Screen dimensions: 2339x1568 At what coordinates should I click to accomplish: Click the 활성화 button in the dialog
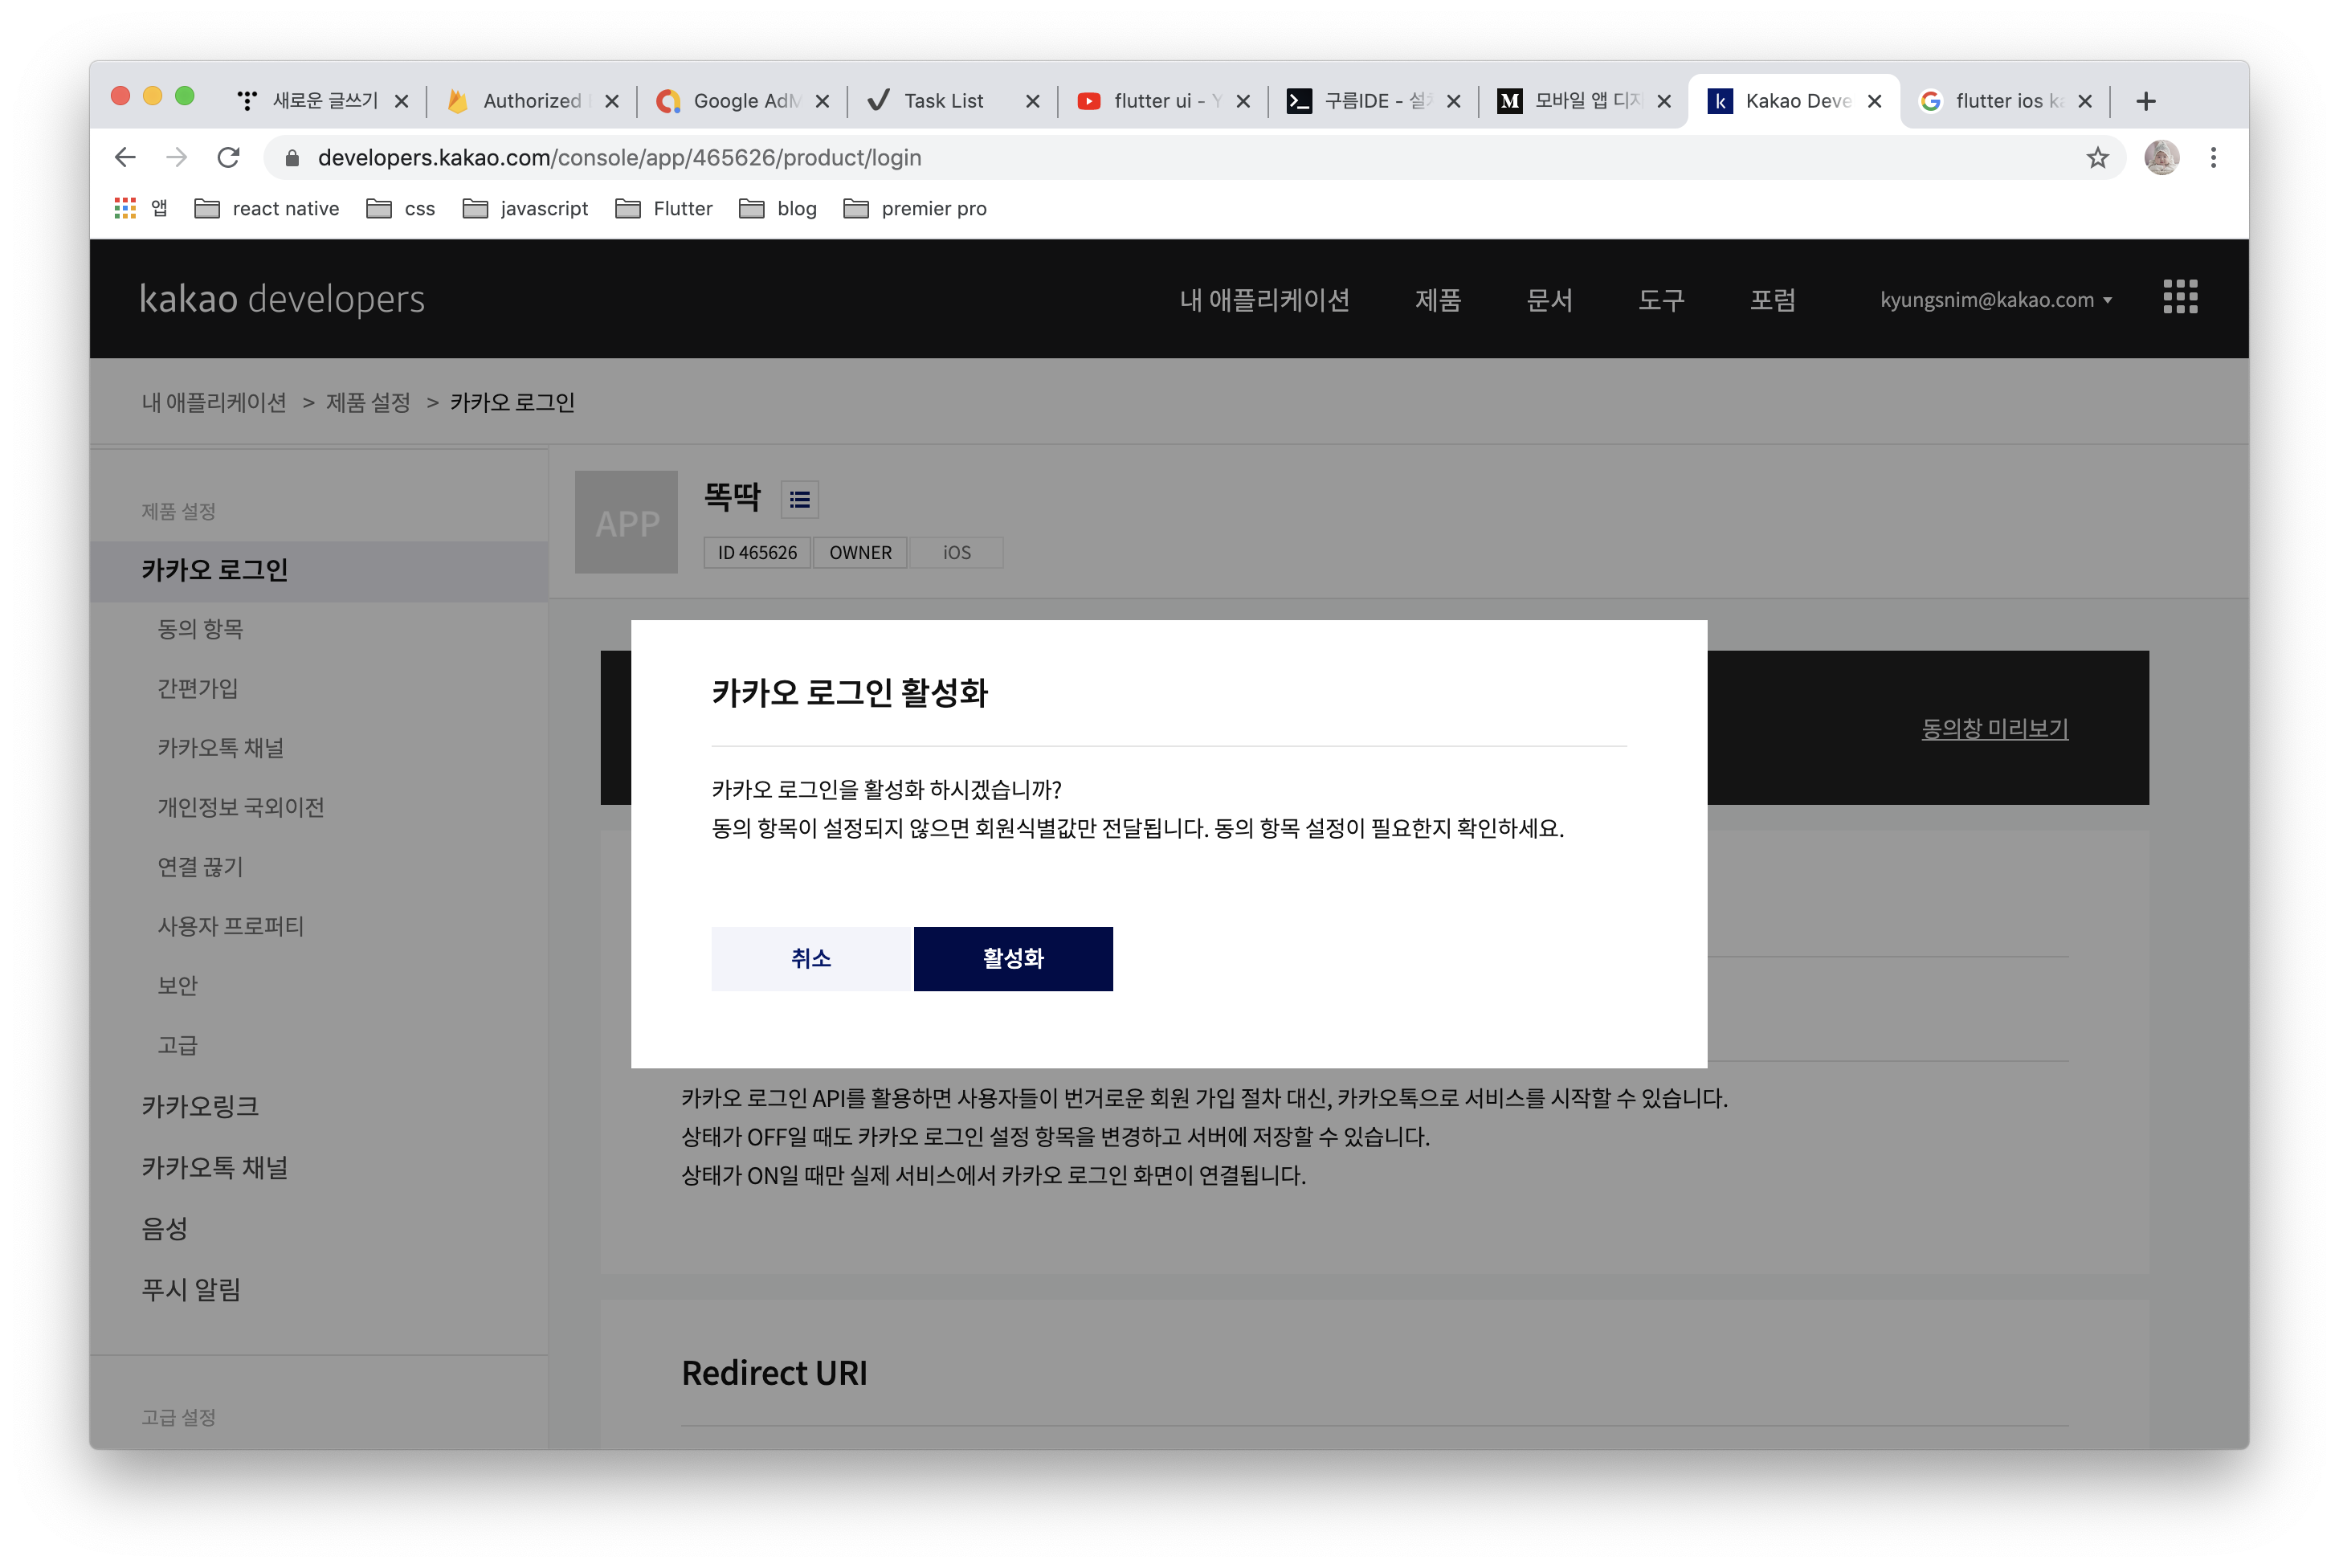[x=1012, y=958]
